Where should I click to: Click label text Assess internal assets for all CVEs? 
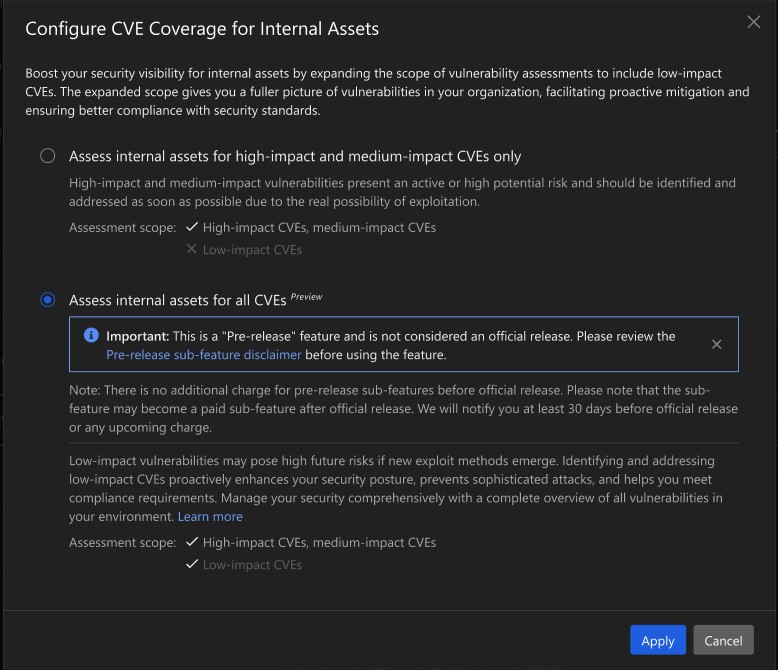[177, 300]
